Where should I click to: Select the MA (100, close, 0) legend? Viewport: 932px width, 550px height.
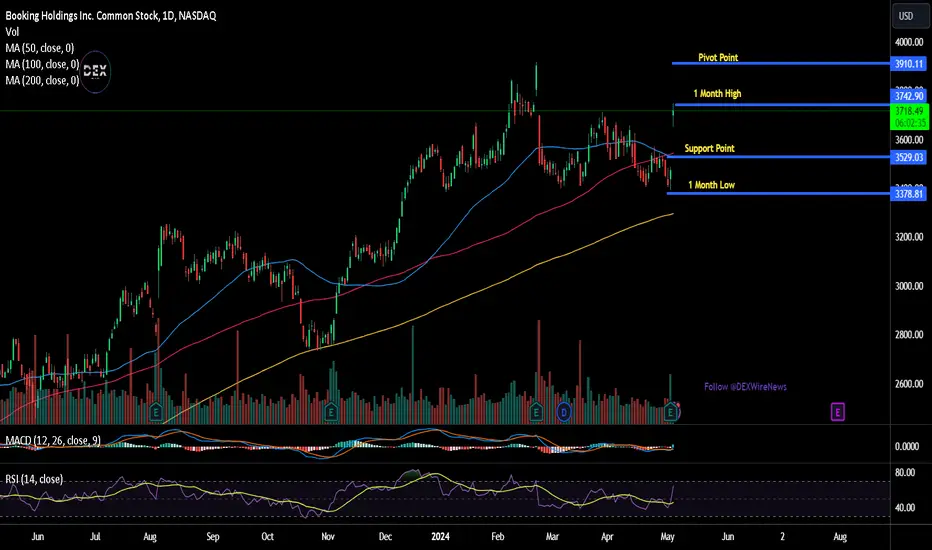coord(42,64)
